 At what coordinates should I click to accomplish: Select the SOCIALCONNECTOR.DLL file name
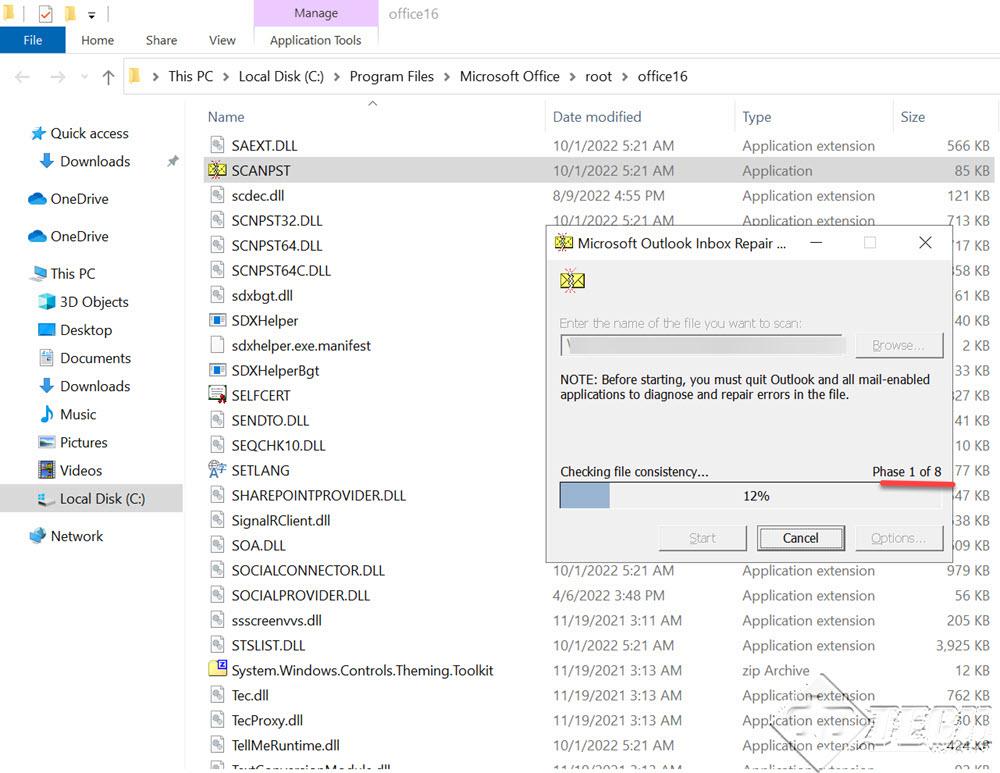(x=308, y=570)
